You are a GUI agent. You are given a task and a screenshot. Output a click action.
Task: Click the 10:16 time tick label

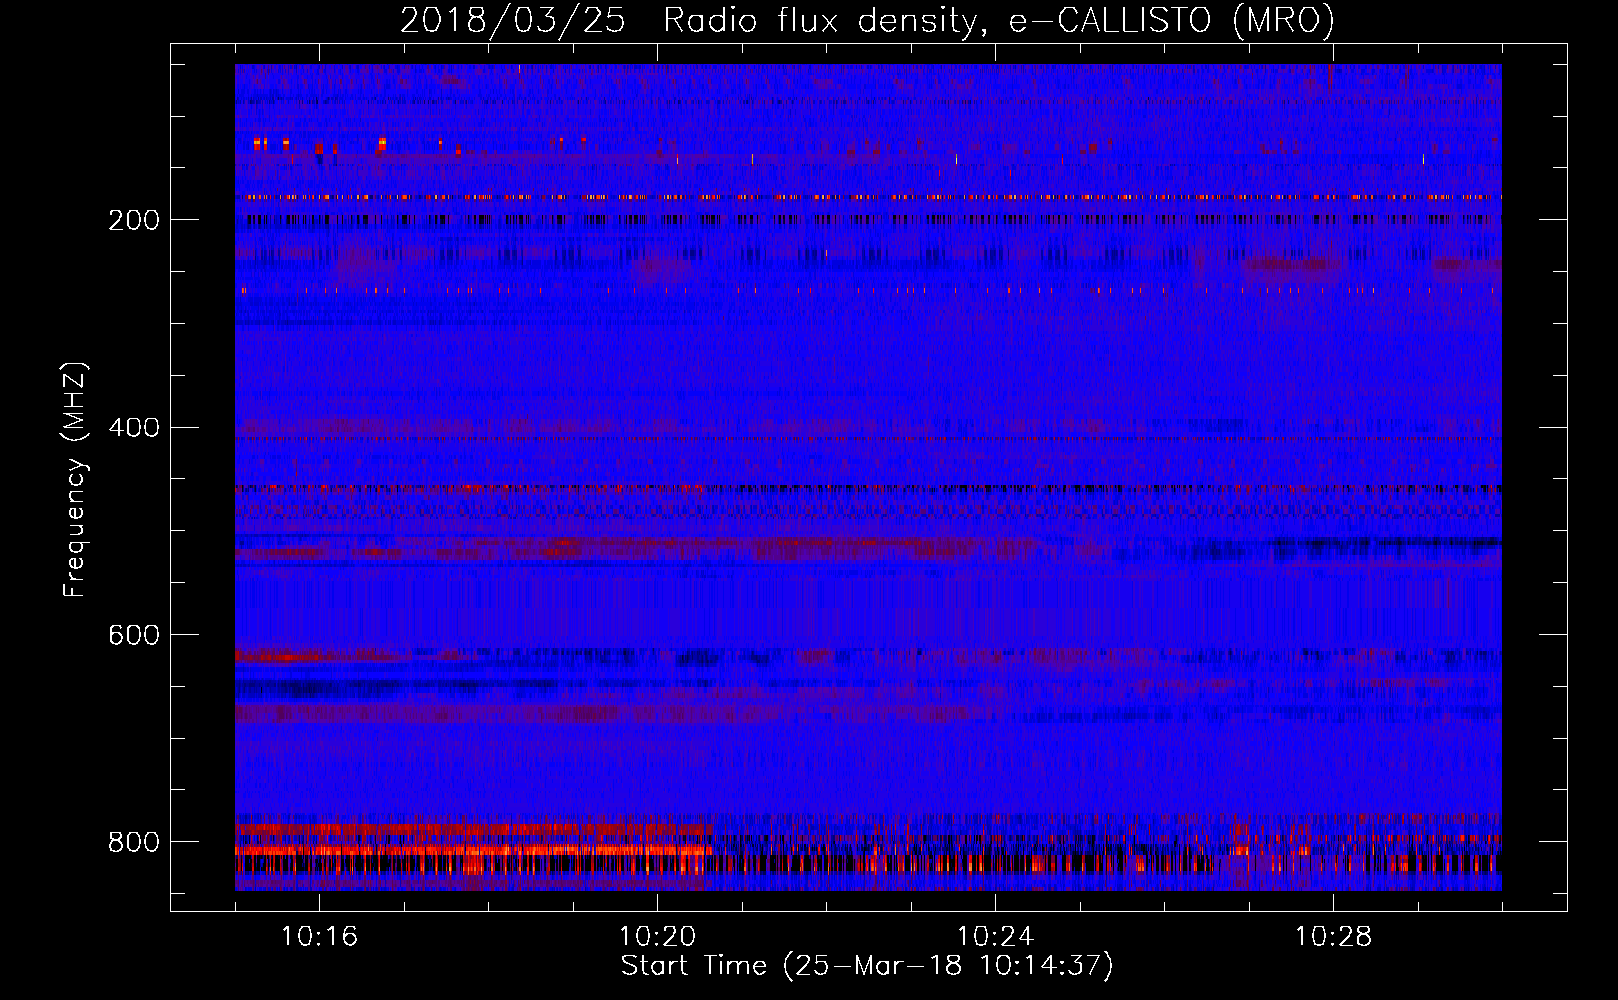coord(319,937)
